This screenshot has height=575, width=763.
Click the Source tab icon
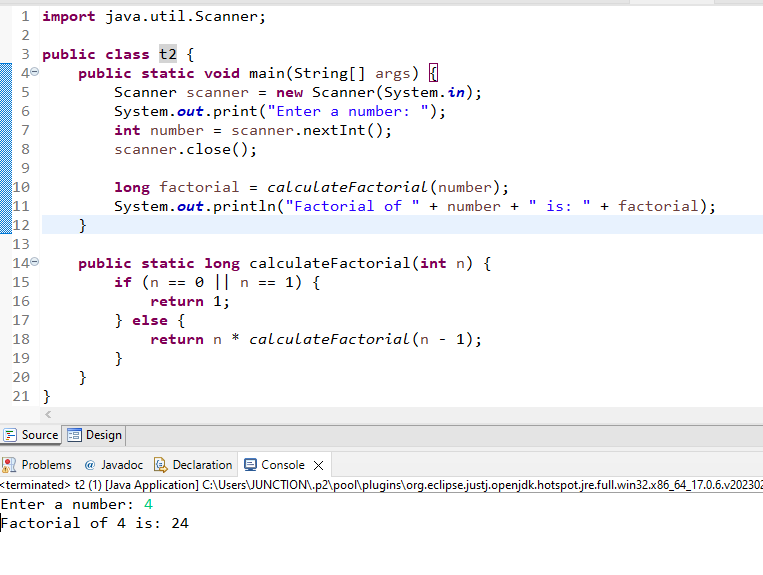coord(10,435)
